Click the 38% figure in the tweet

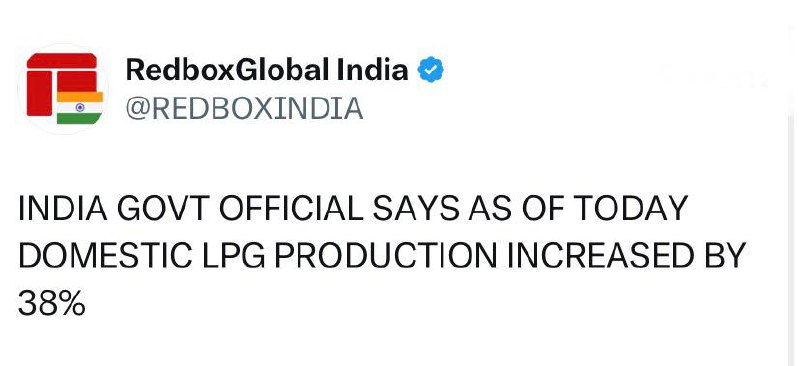(x=52, y=304)
